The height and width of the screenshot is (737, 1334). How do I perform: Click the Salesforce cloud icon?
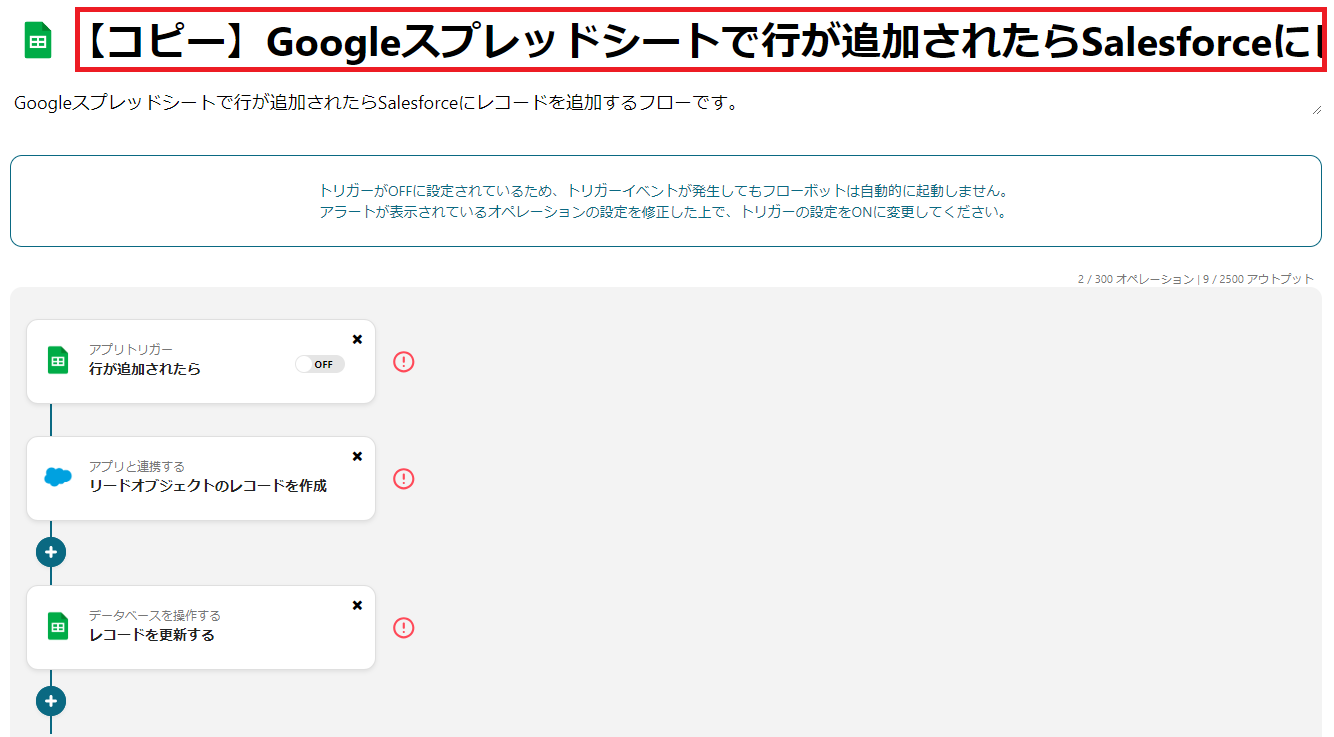(58, 477)
